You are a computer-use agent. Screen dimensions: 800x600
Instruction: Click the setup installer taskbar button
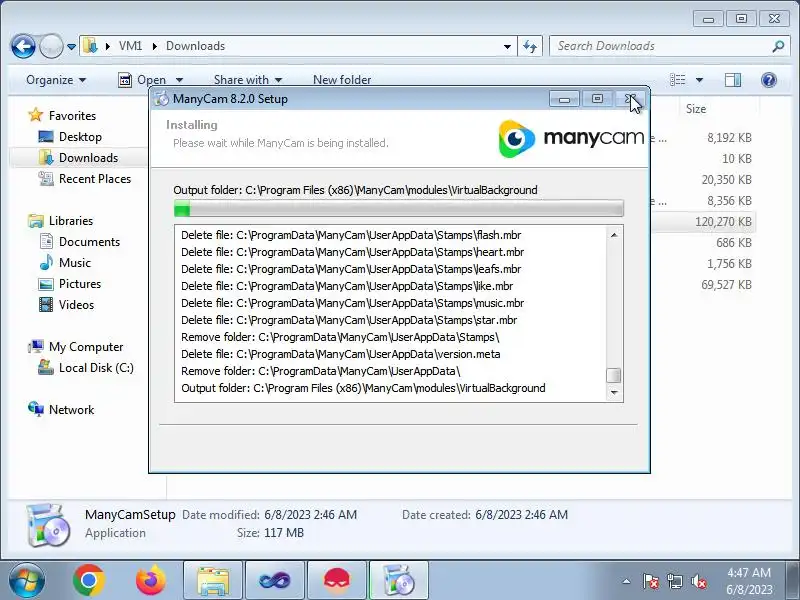(x=399, y=581)
